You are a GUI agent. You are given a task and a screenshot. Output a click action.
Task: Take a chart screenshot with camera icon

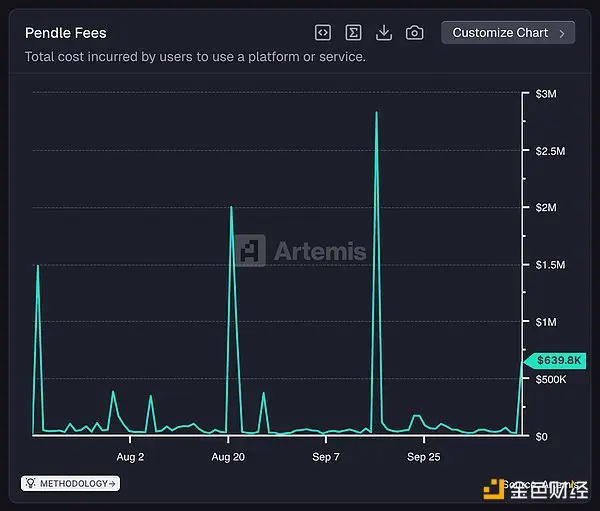click(x=414, y=33)
